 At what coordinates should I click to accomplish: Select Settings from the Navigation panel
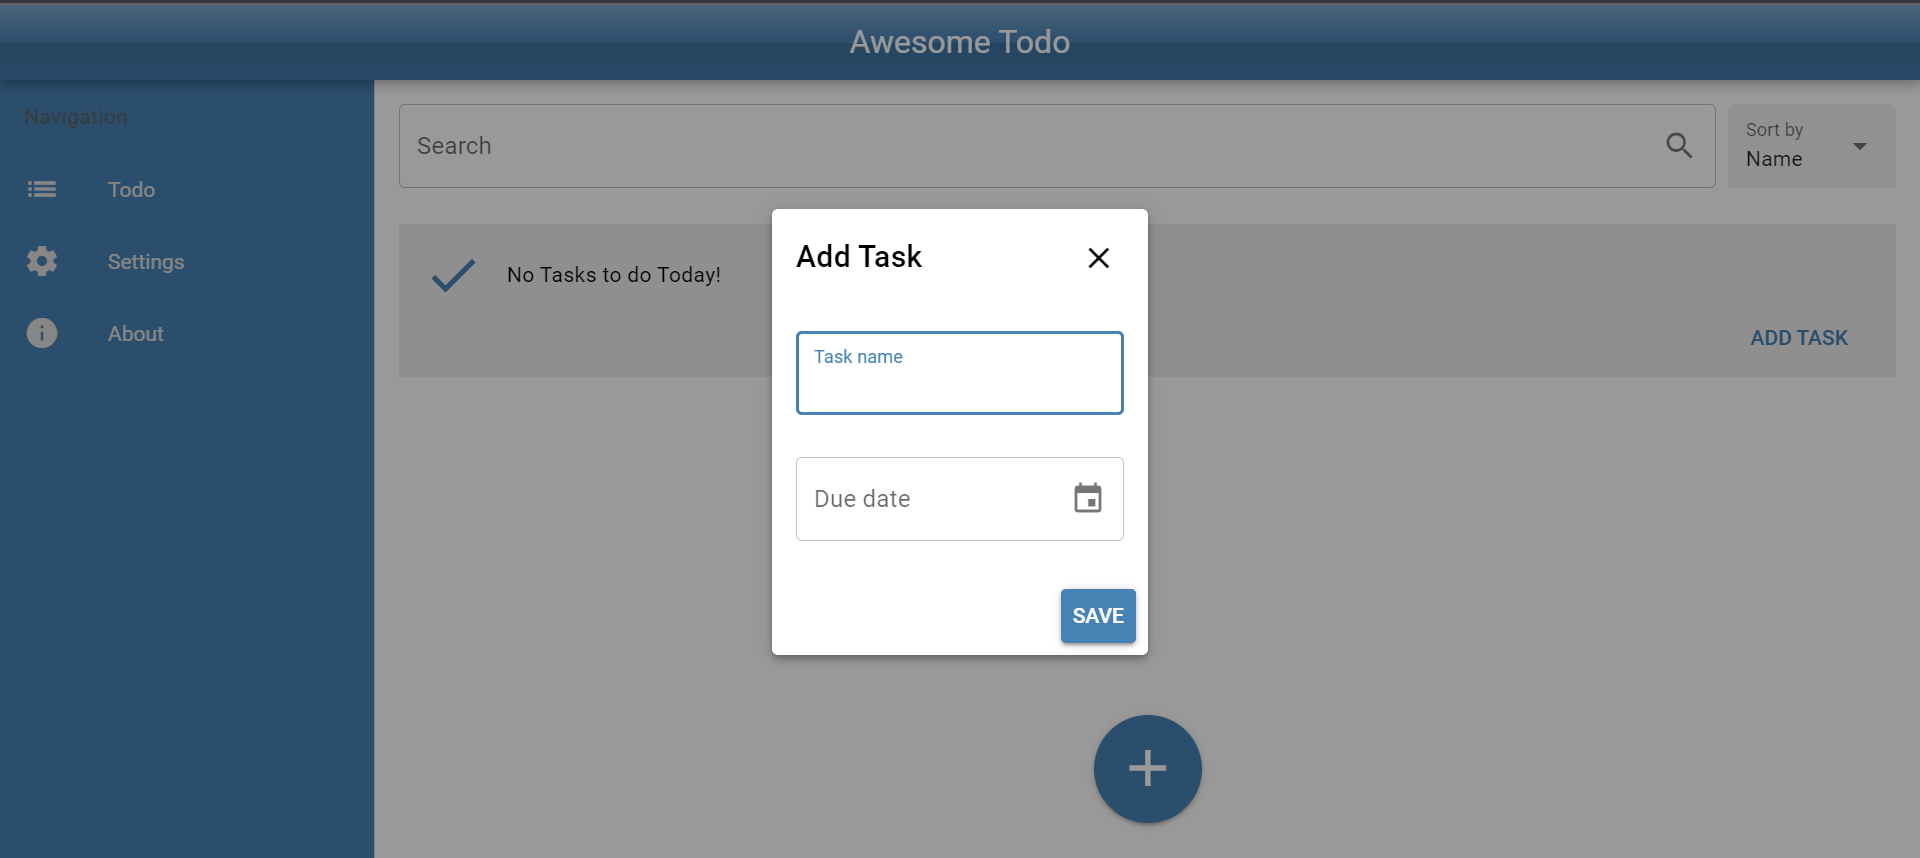(x=145, y=261)
